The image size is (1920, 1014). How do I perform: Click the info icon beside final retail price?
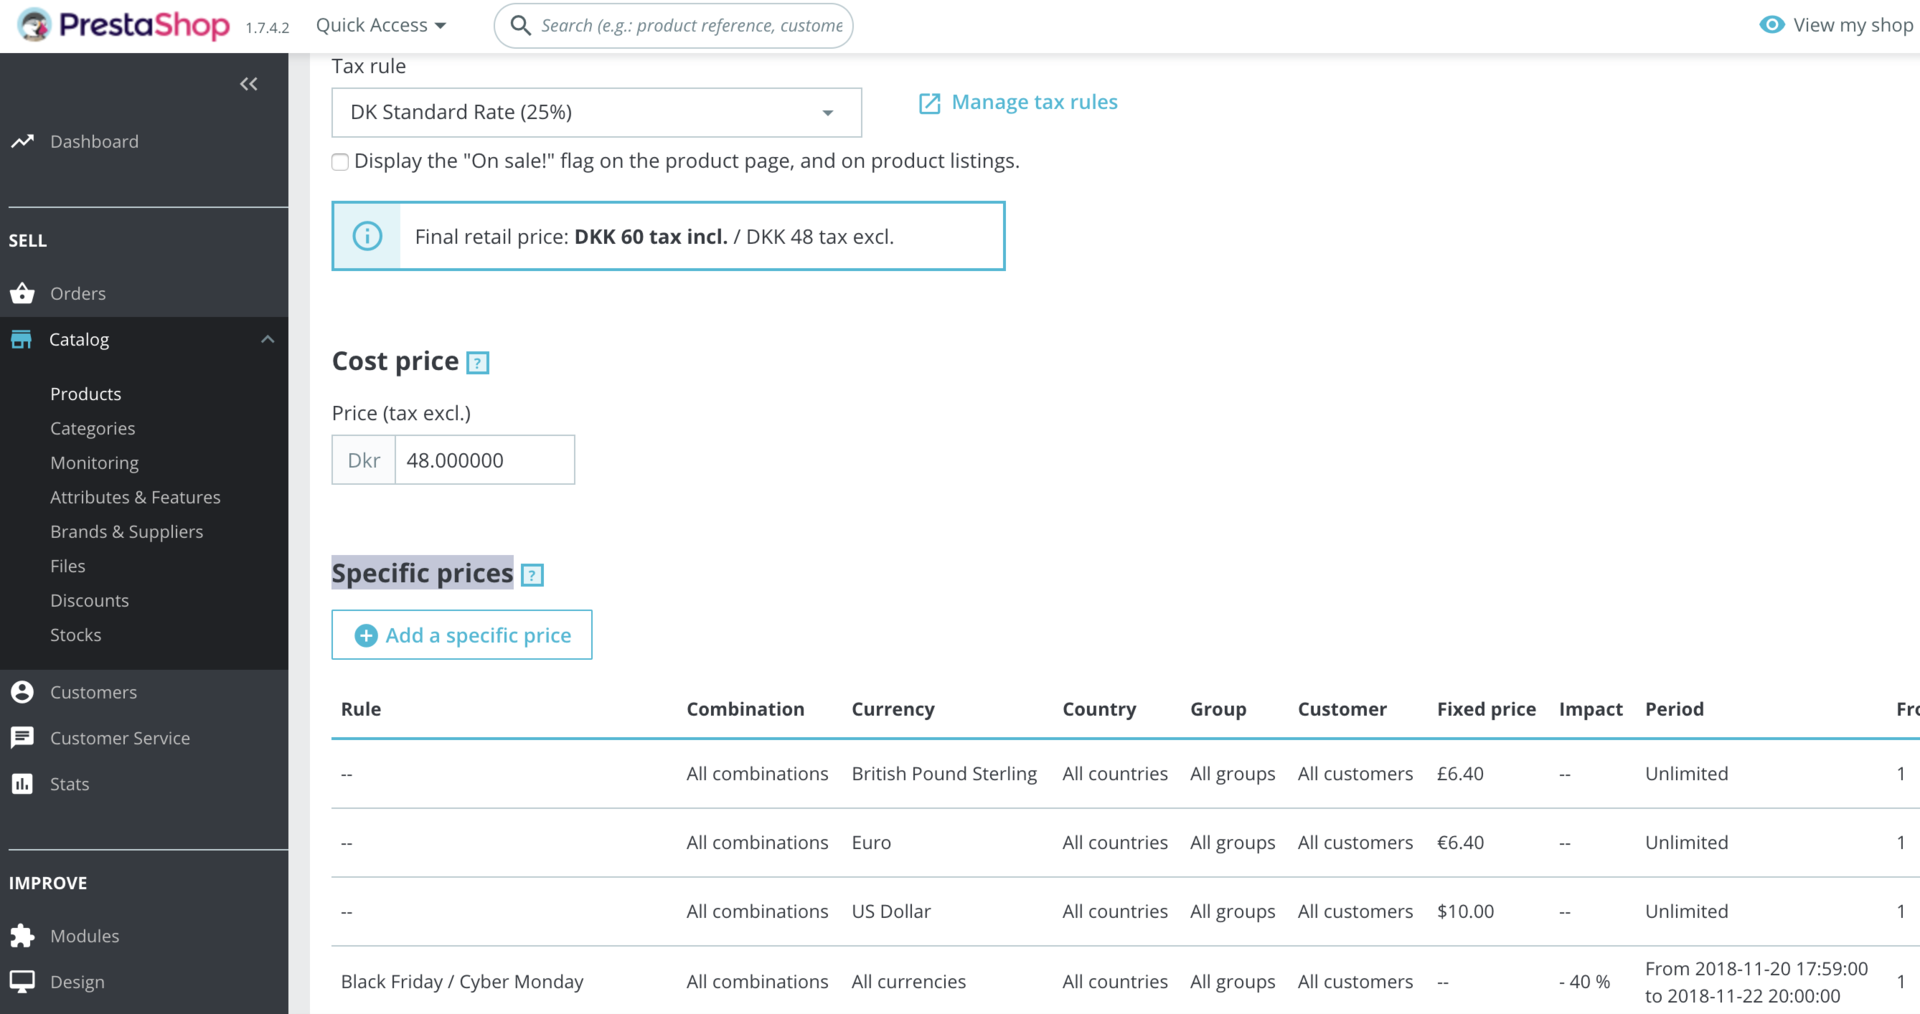(367, 236)
